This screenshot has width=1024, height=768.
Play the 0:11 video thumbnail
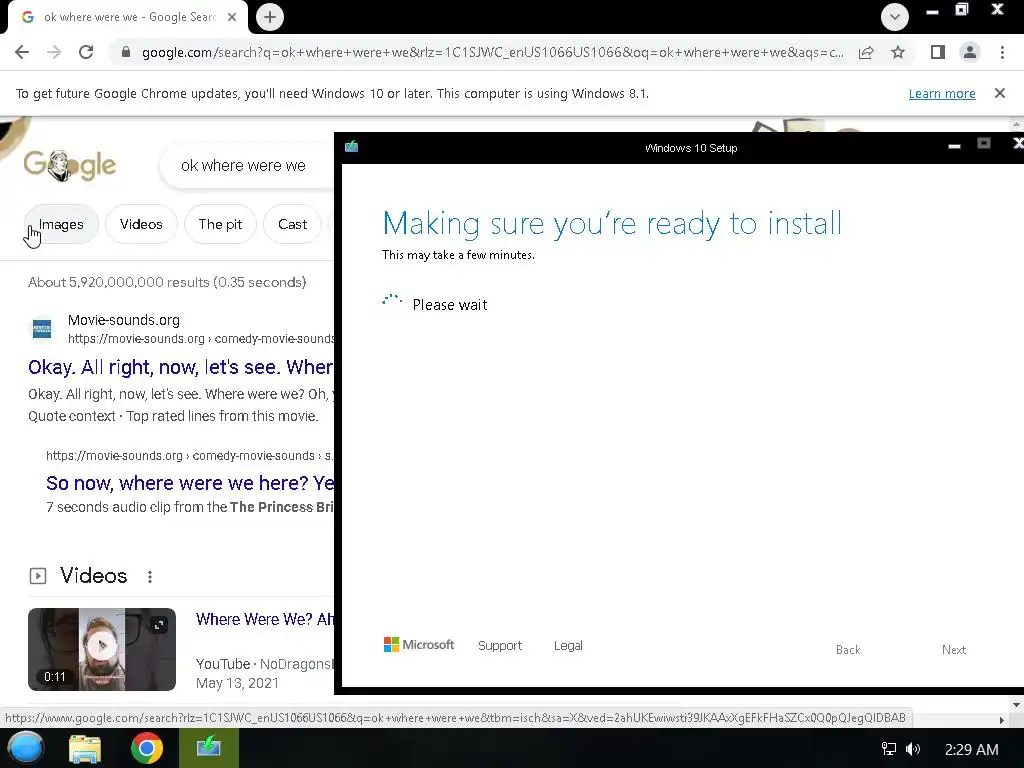[x=102, y=649]
